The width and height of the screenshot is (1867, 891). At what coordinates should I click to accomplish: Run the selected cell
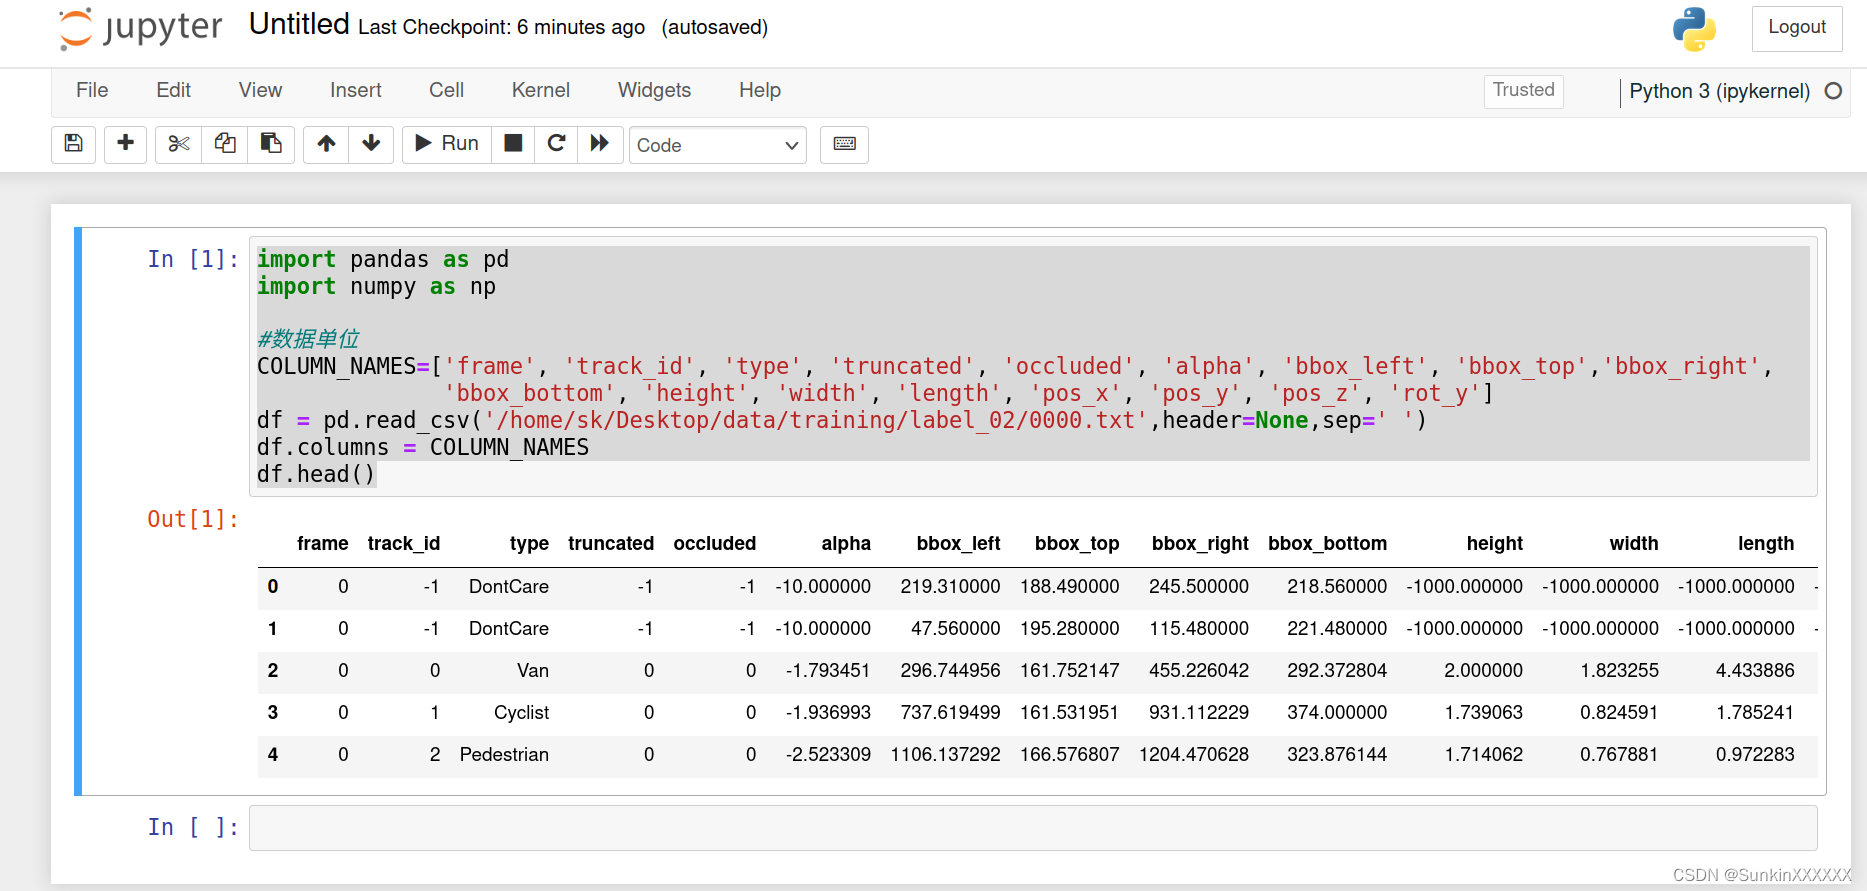(x=447, y=144)
